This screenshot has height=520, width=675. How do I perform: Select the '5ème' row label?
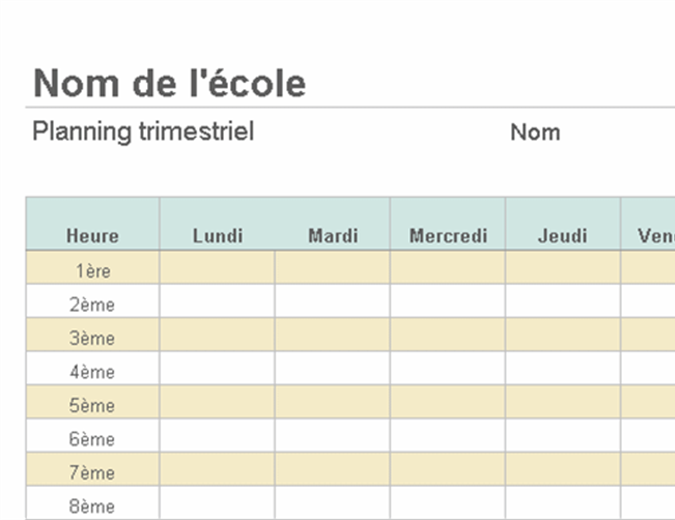tap(92, 406)
